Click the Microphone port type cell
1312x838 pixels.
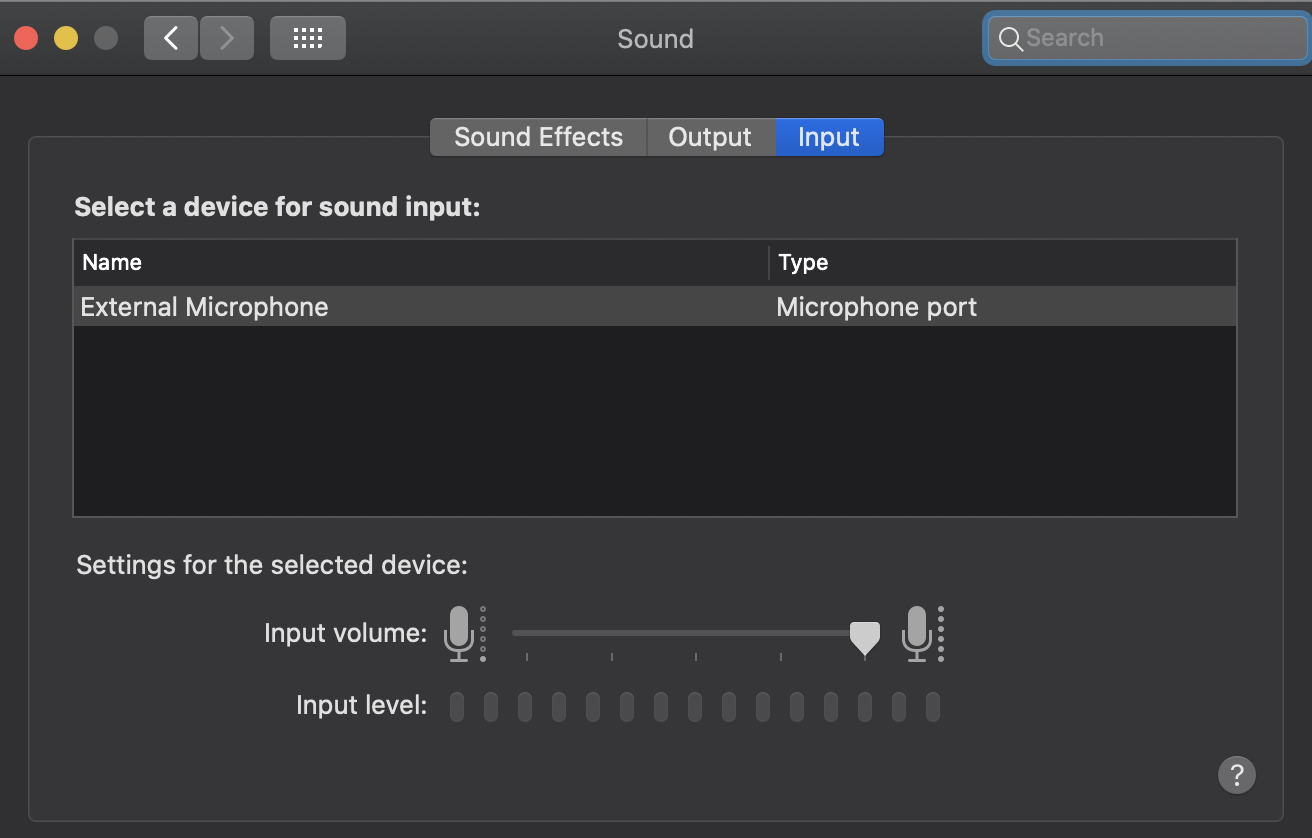876,306
